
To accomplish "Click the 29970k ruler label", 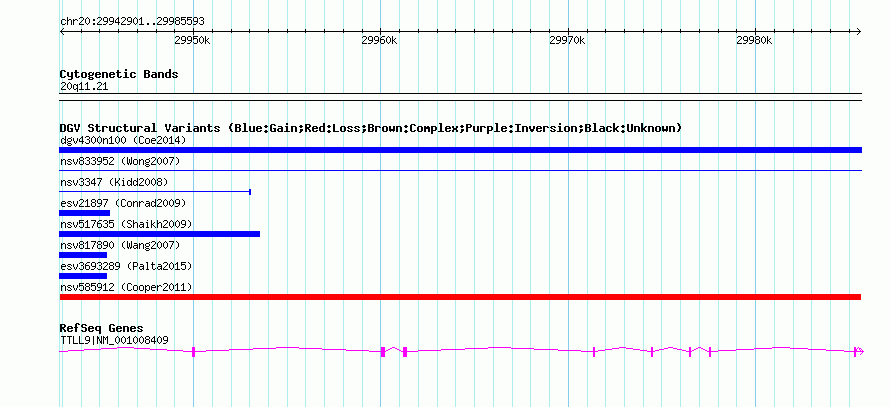I will pyautogui.click(x=567, y=40).
